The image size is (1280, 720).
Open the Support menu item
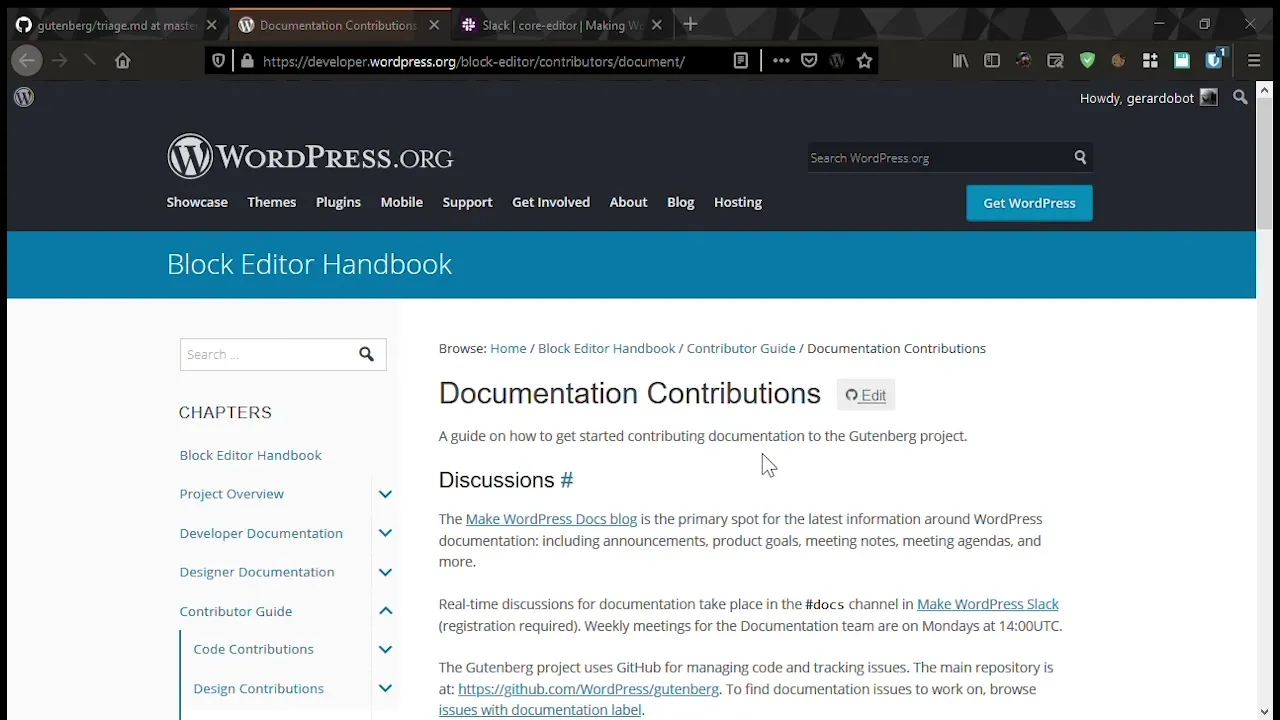[x=467, y=202]
